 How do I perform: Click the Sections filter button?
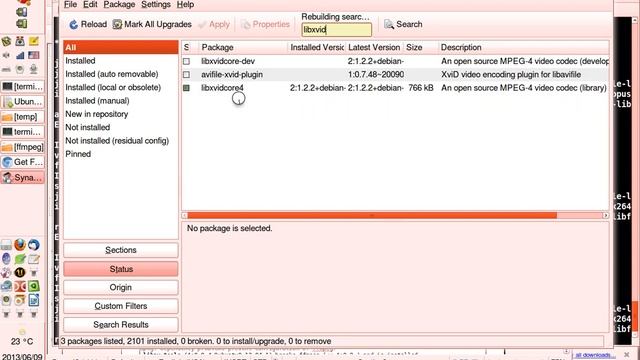pos(121,250)
